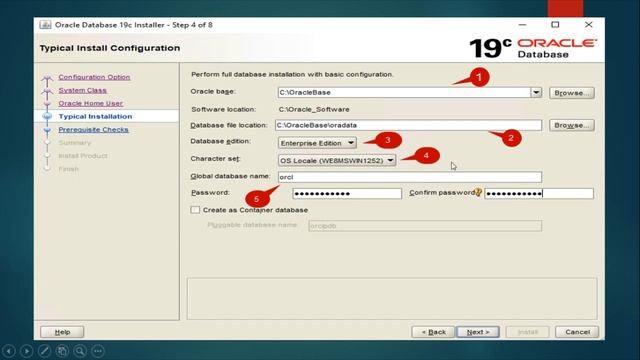
Task: Select the Typical Installation step
Action: [x=95, y=116]
